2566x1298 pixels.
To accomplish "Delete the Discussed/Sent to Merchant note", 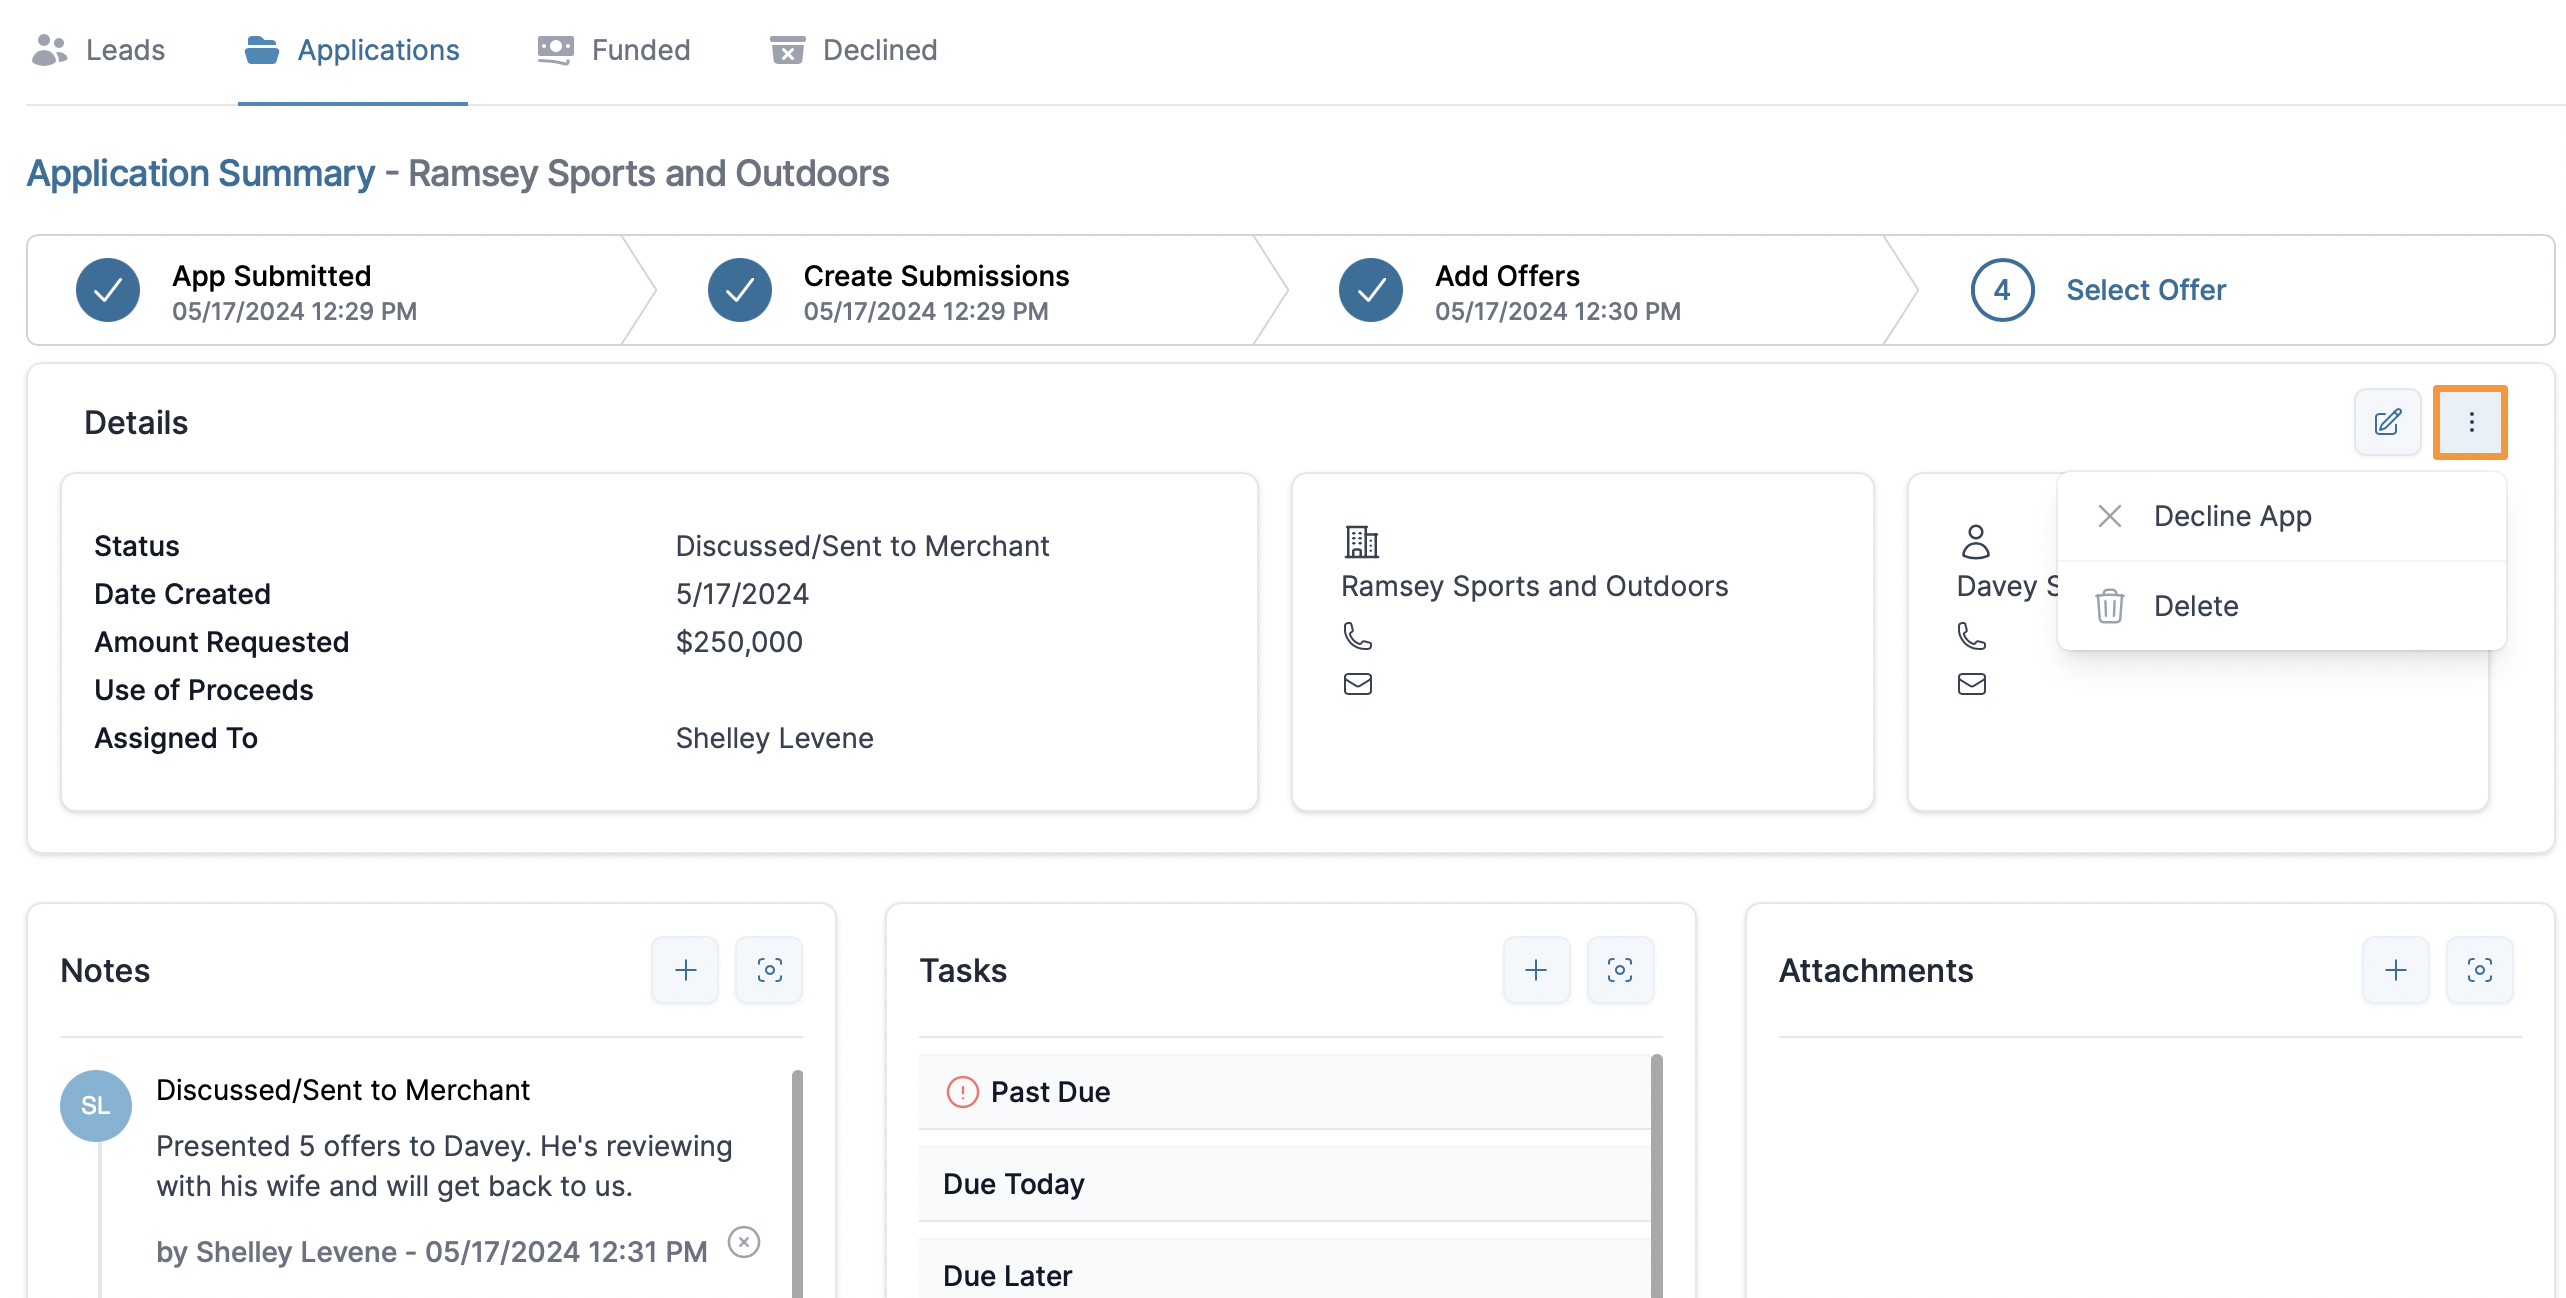I will point(743,1242).
